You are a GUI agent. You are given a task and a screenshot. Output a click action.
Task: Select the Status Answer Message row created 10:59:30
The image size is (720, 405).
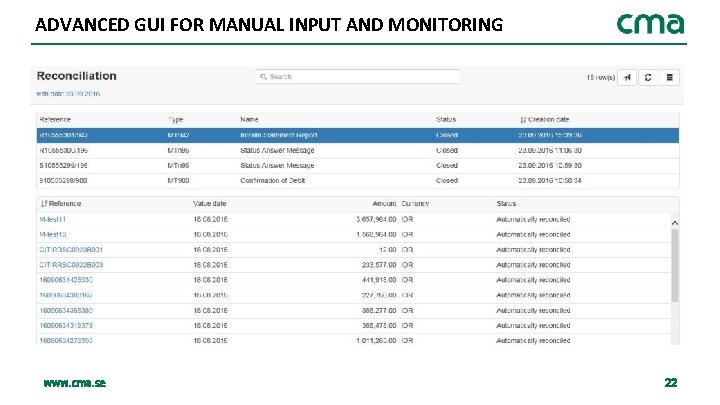pyautogui.click(x=358, y=166)
